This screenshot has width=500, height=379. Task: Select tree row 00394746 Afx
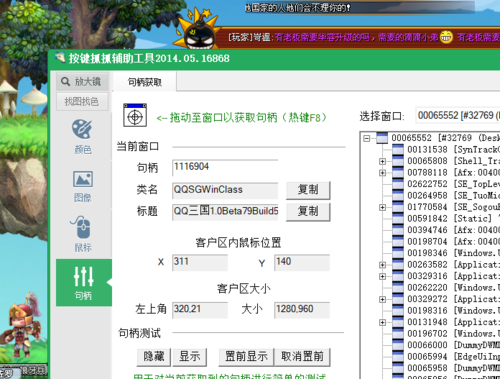453,230
